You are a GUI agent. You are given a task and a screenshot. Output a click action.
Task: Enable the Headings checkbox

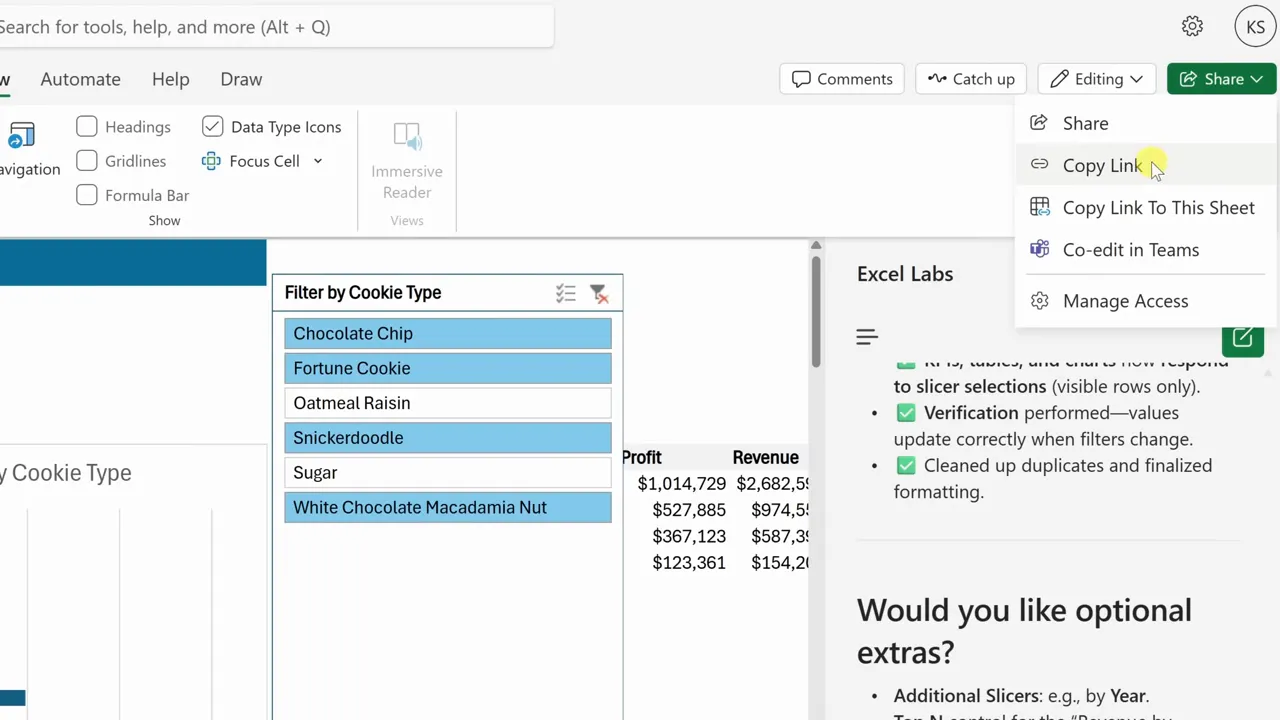pyautogui.click(x=87, y=126)
